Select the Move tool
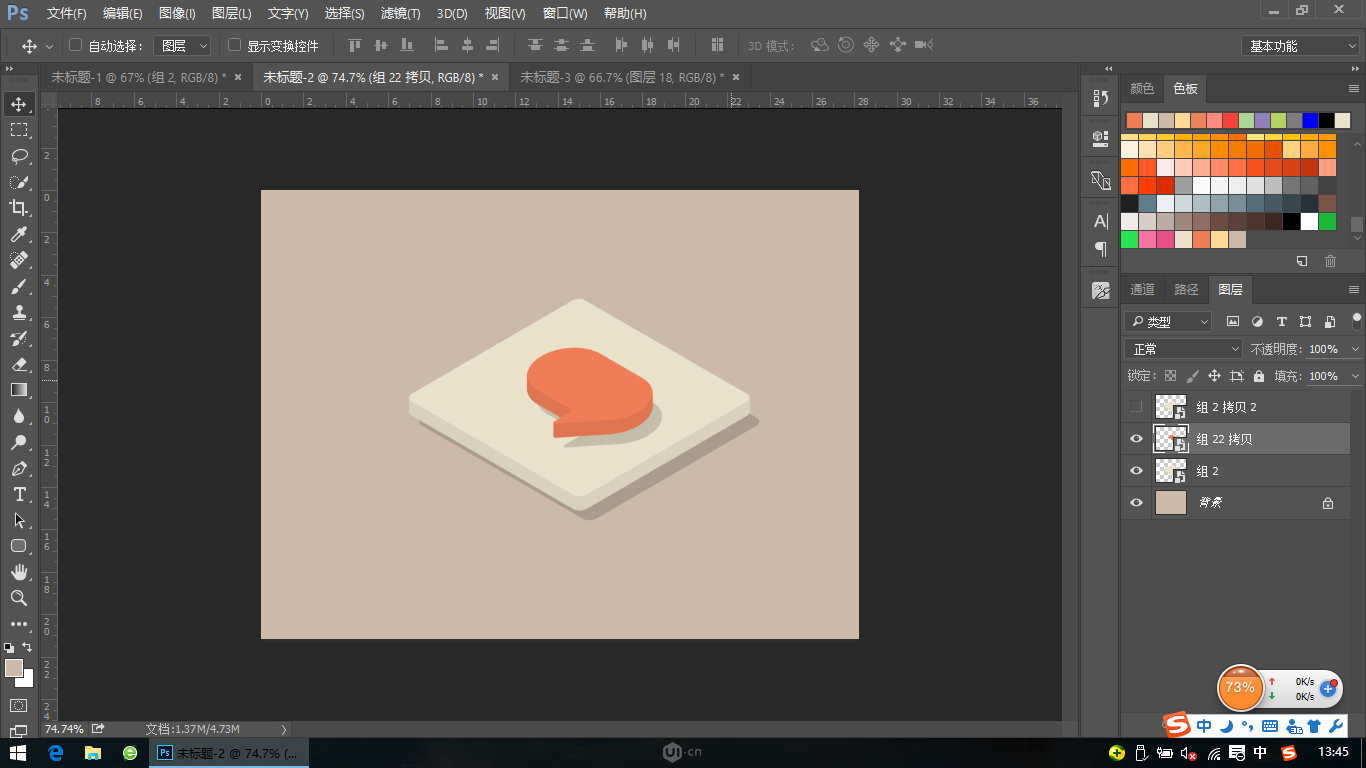The image size is (1366, 768). 18,104
